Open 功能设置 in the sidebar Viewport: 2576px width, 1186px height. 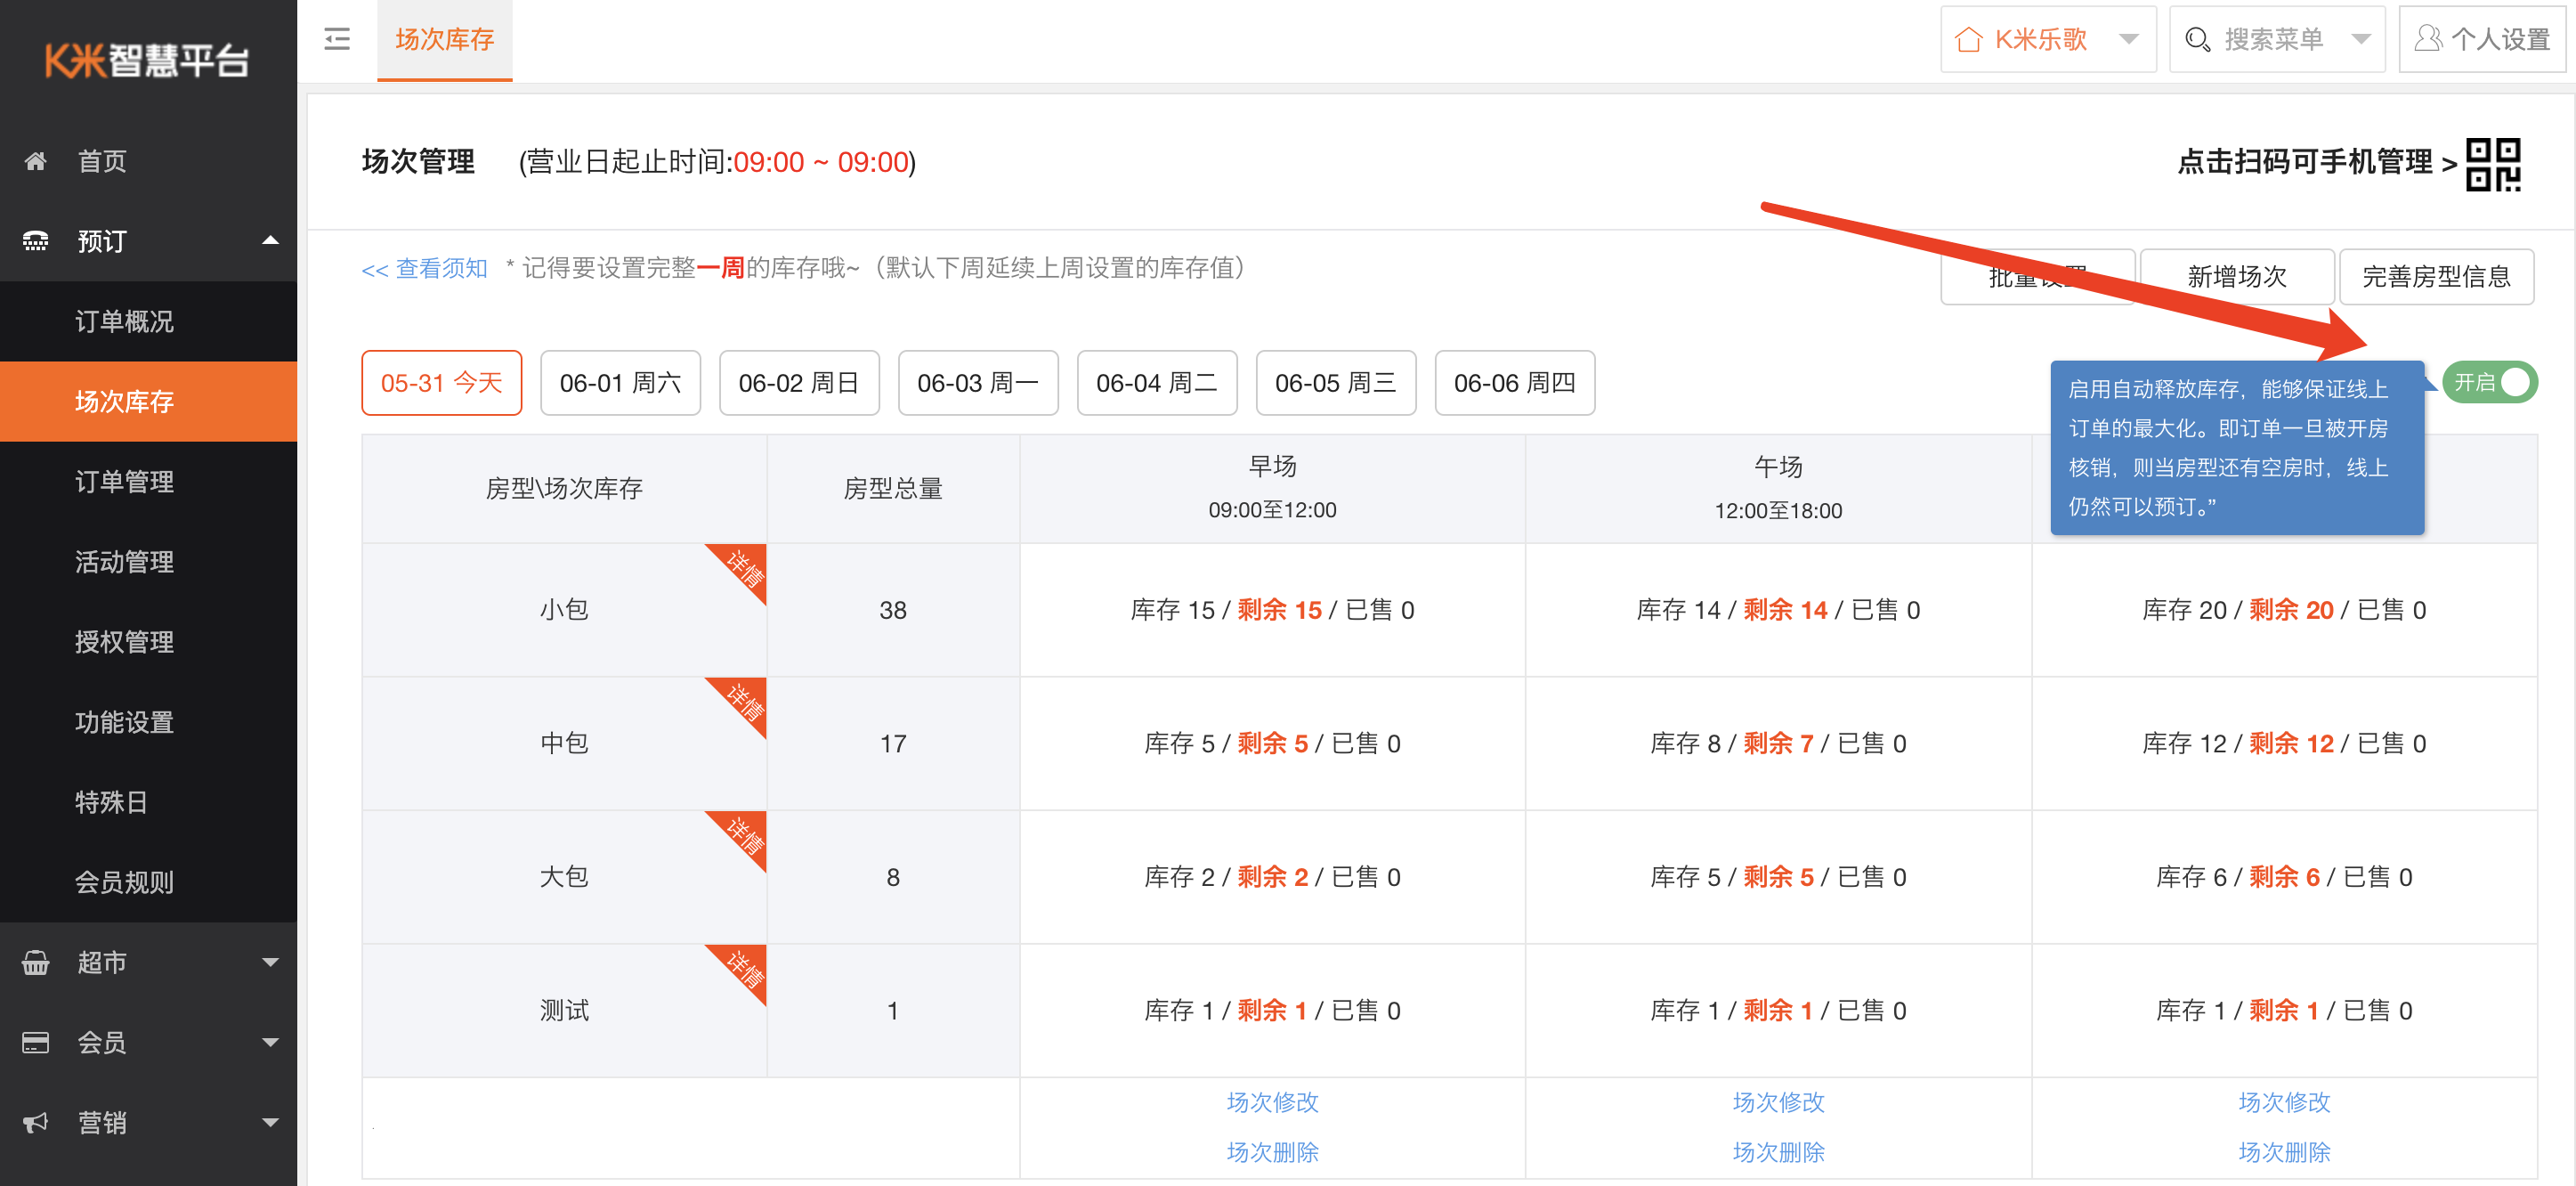(148, 721)
